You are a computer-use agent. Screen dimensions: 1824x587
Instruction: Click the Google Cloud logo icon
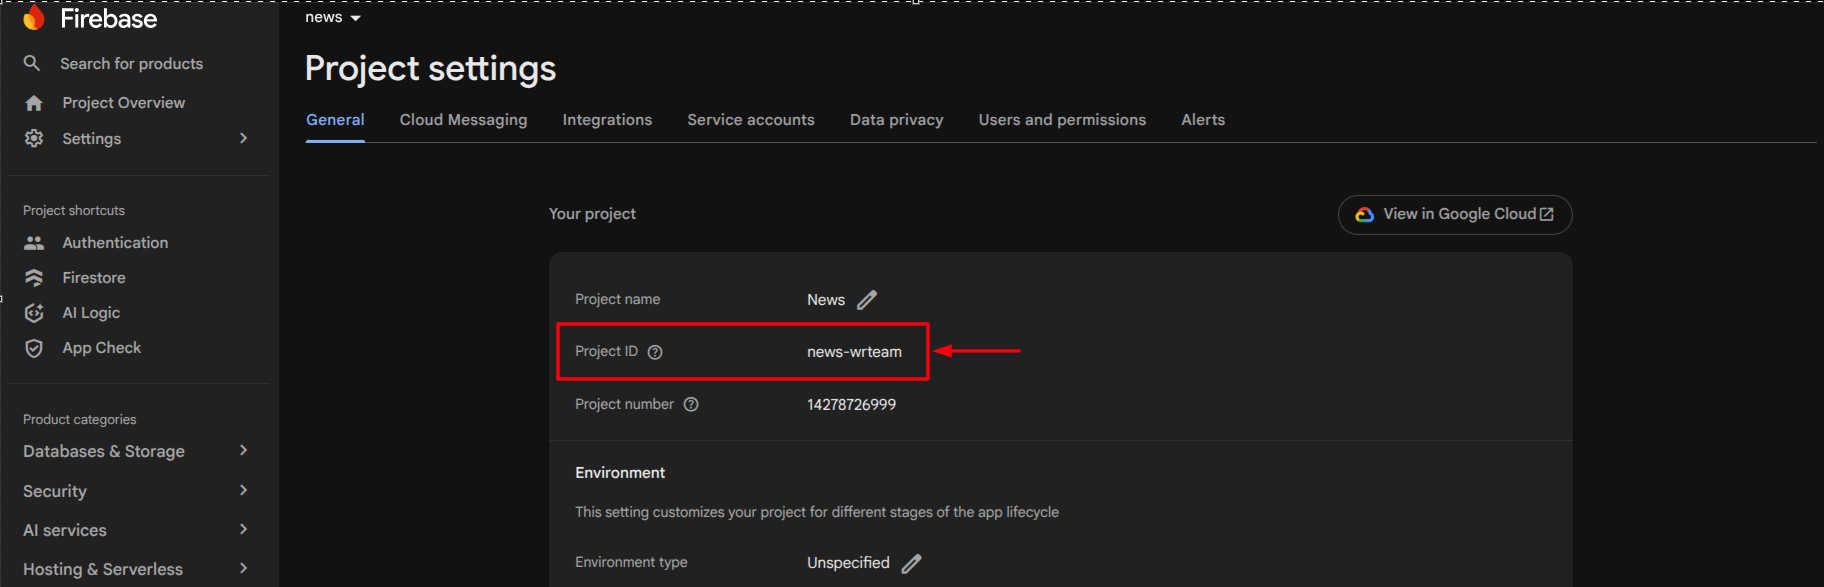[x=1364, y=215]
